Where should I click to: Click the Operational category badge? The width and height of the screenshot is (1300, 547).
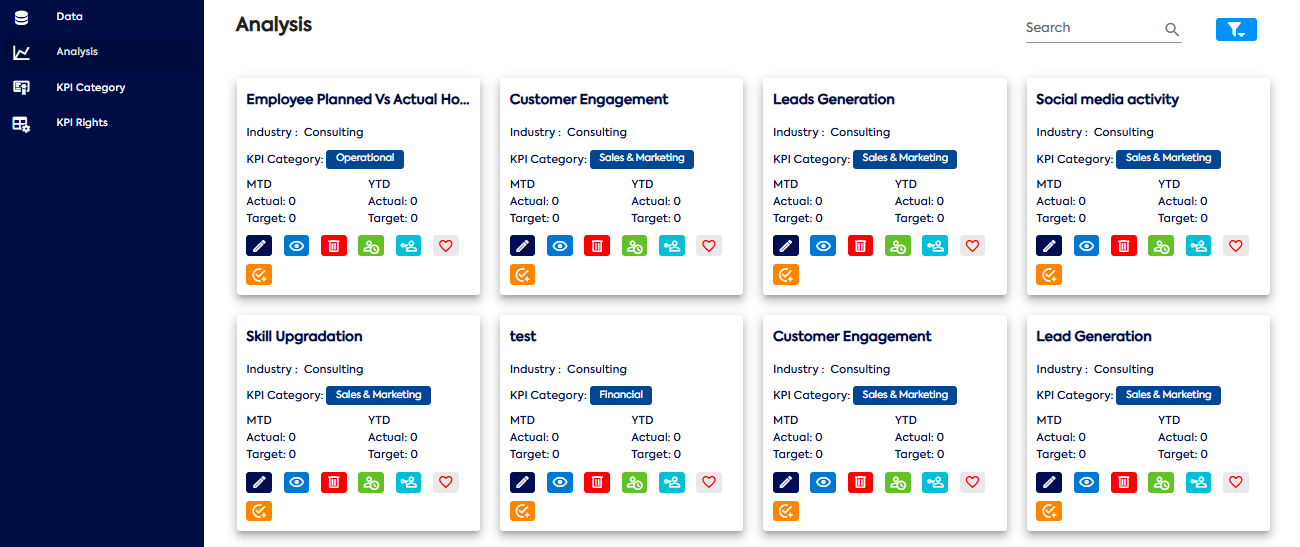[x=365, y=158]
